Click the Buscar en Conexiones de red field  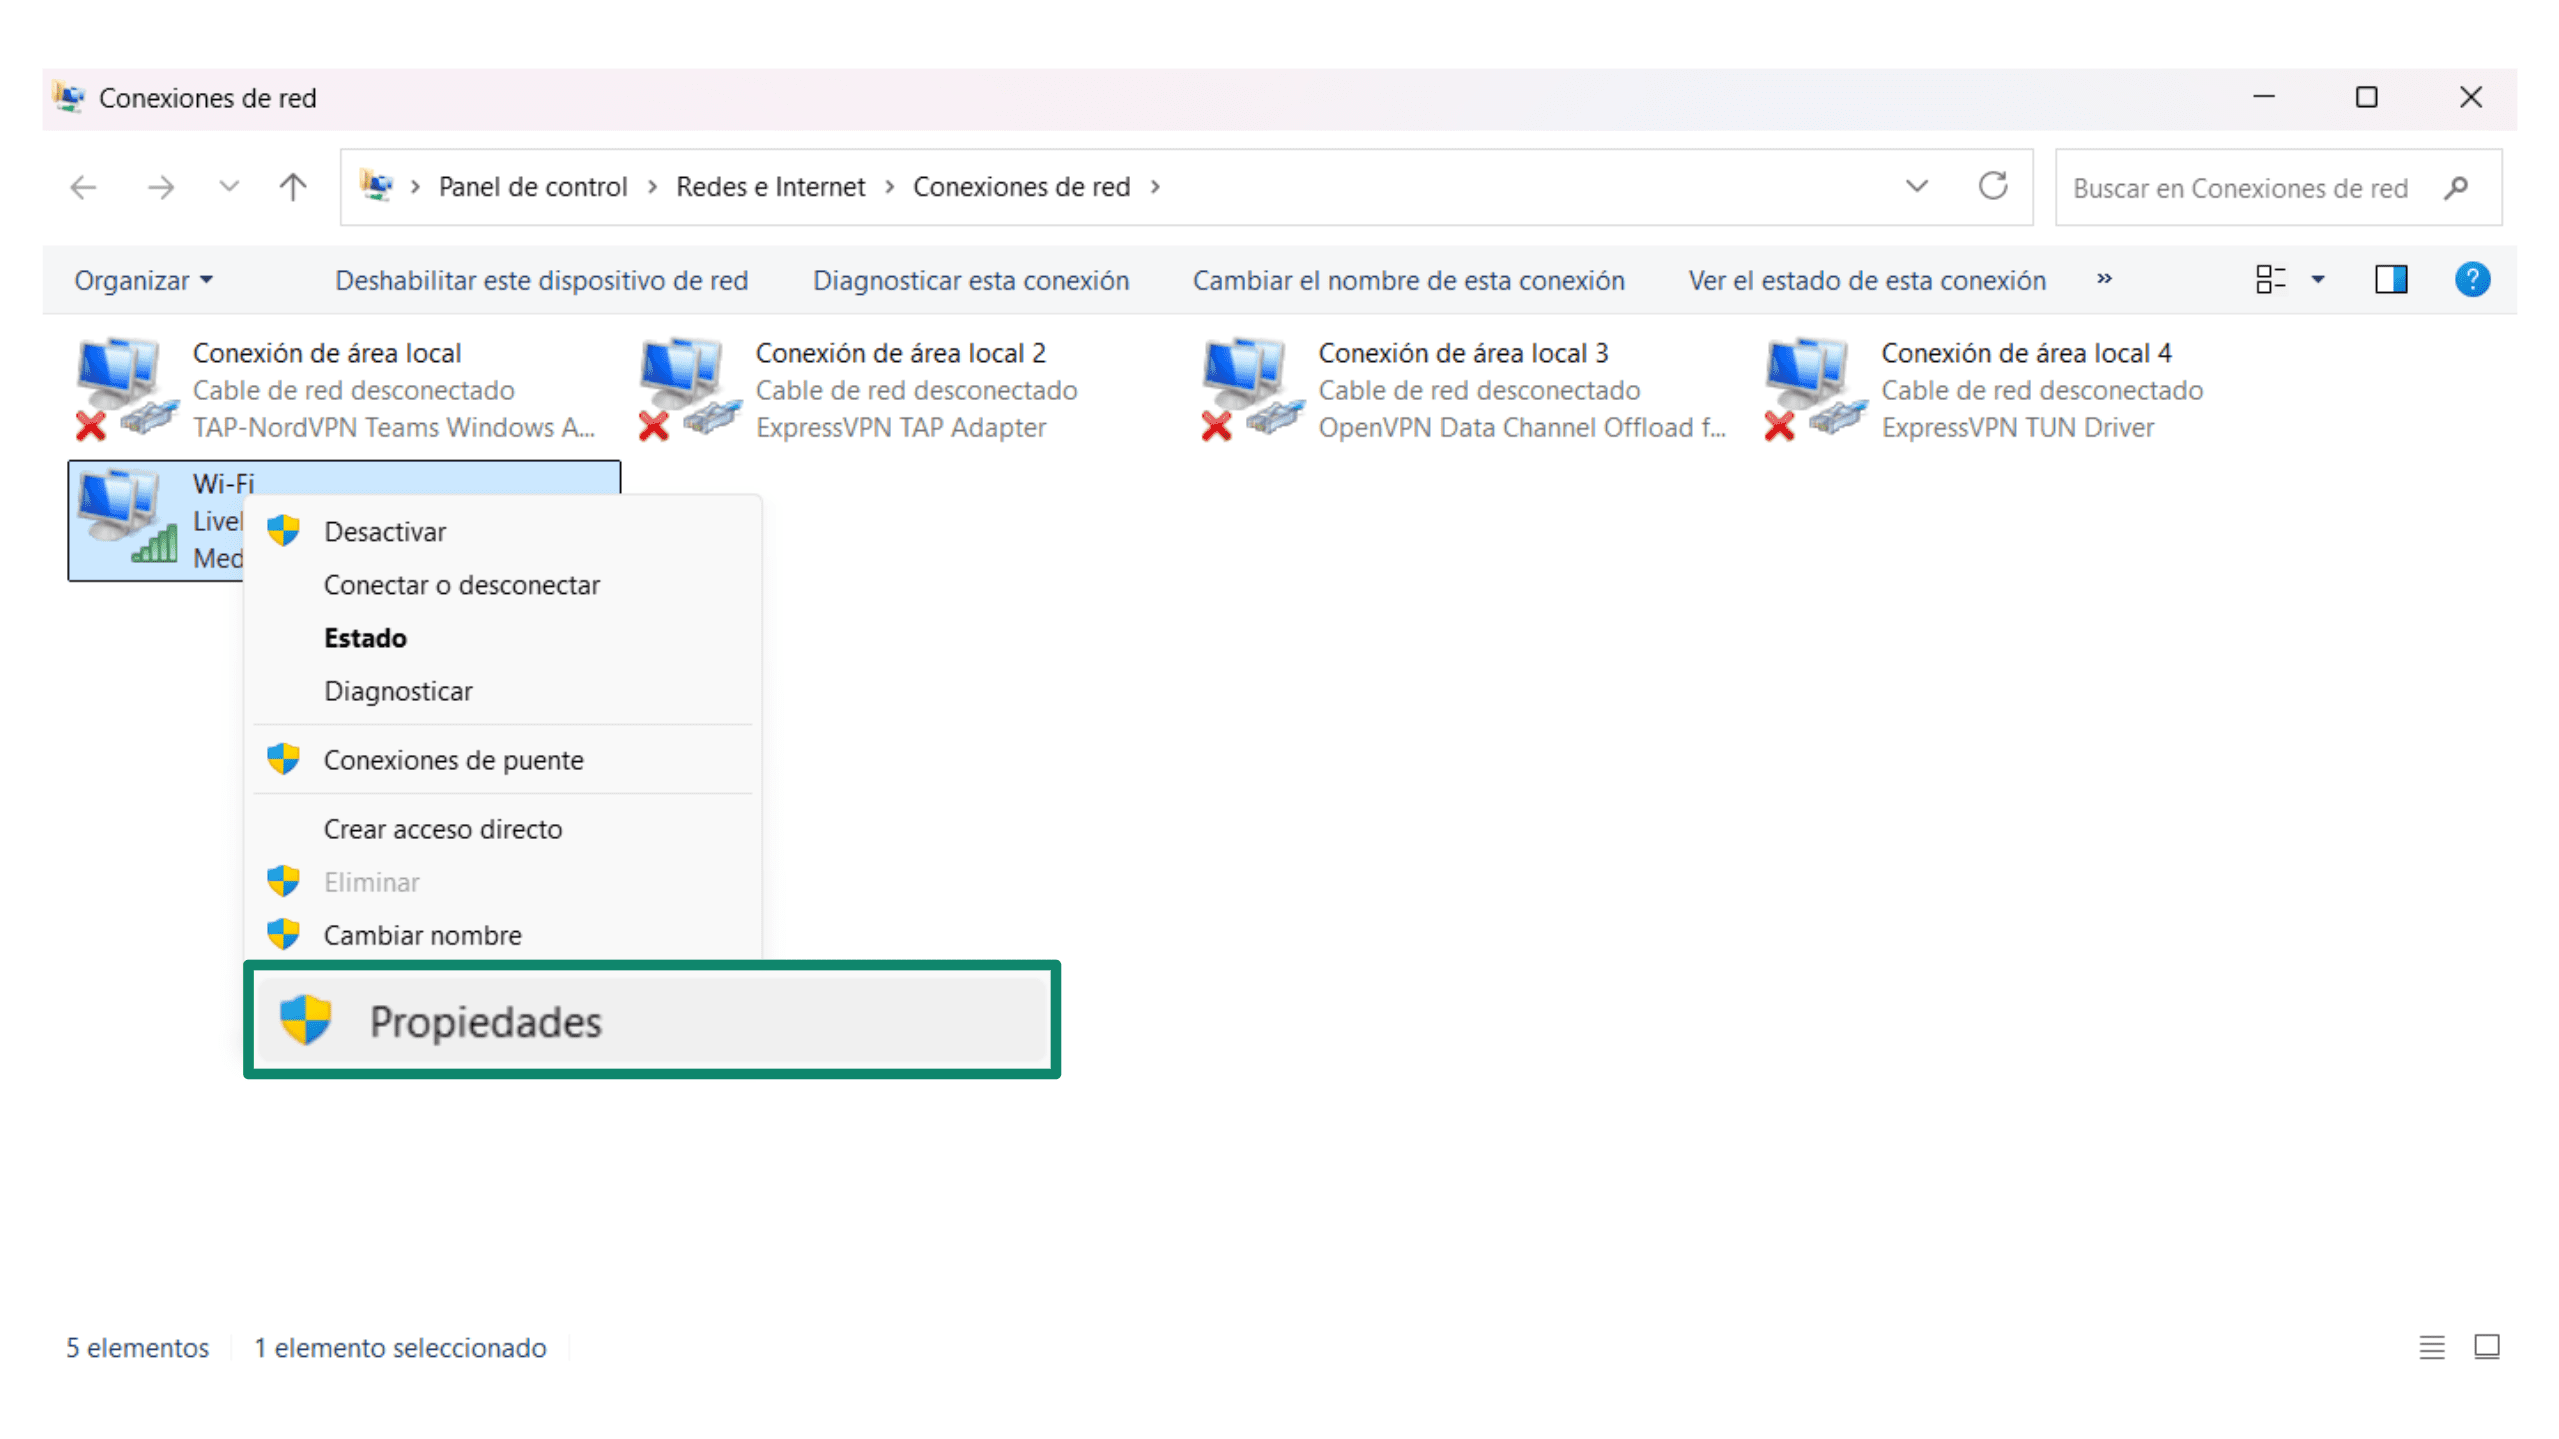click(2240, 188)
